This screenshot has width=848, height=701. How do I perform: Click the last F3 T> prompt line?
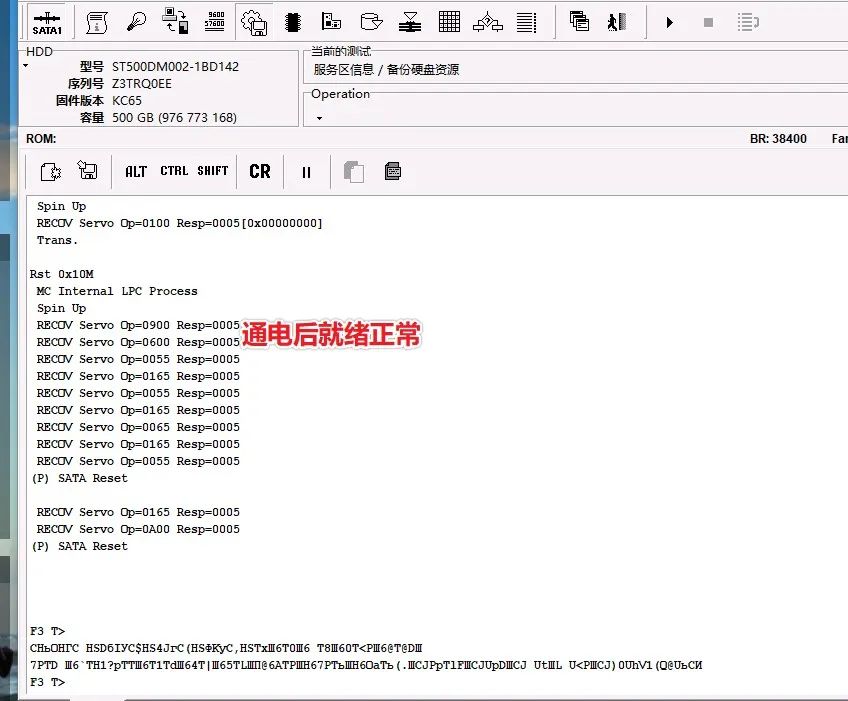coord(48,682)
